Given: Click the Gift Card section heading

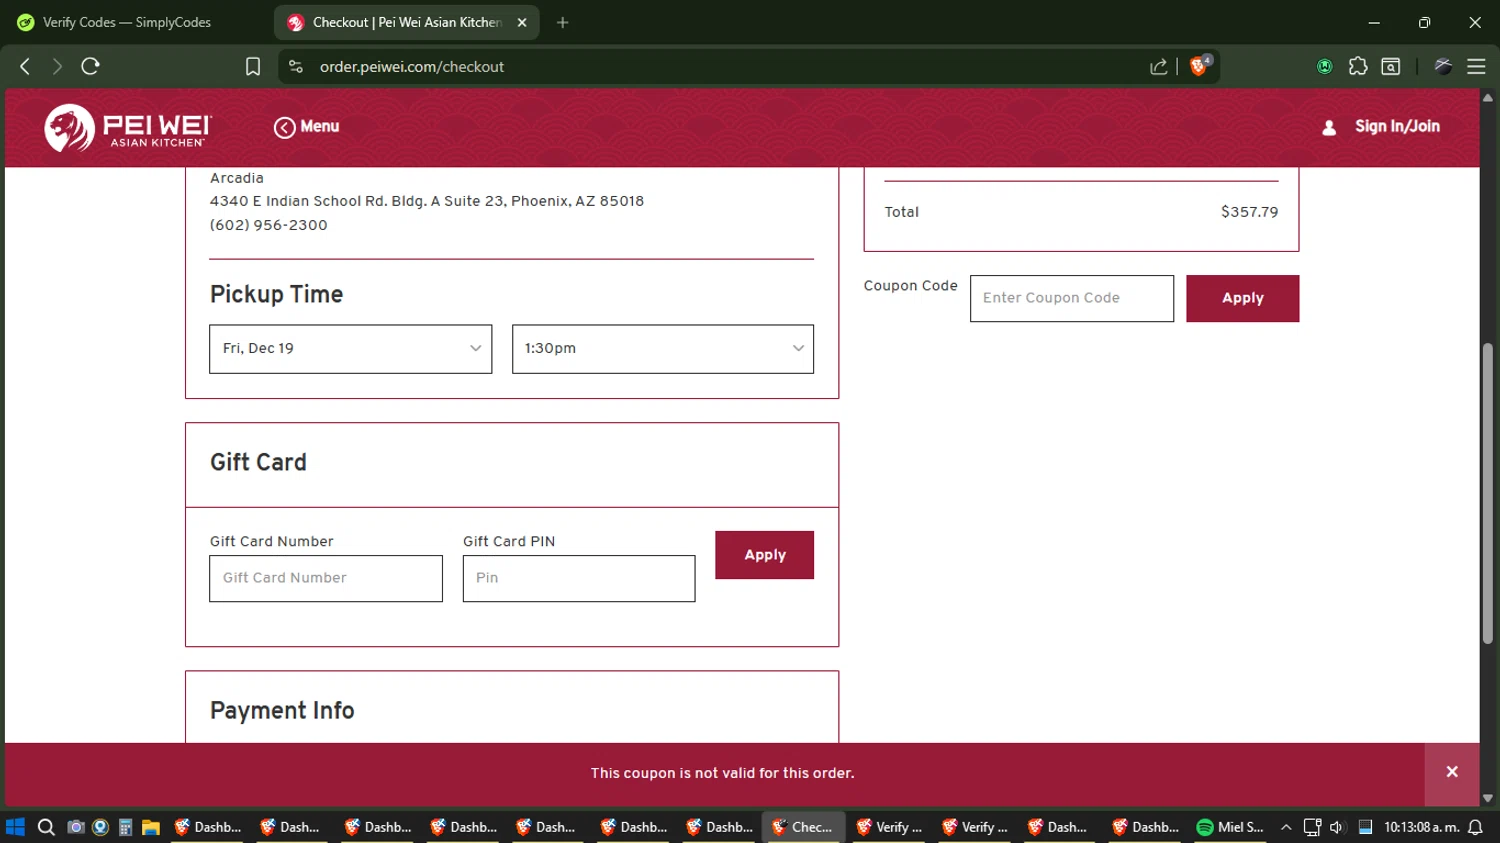Looking at the screenshot, I should click(x=258, y=462).
